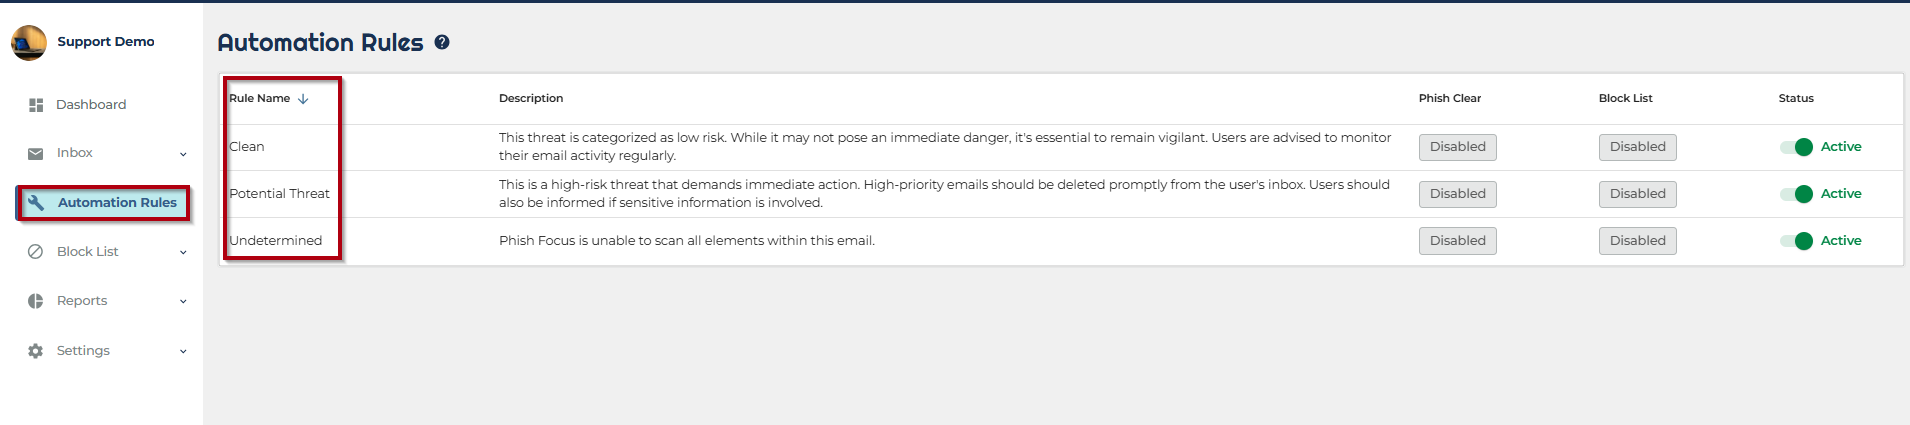Image resolution: width=1910 pixels, height=425 pixels.
Task: Open the Dashboard menu item
Action: [91, 105]
